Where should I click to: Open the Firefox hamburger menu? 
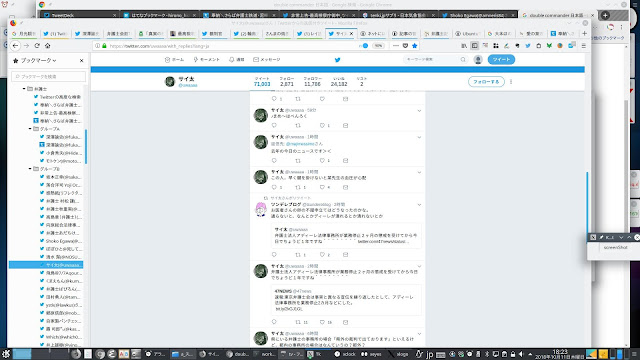click(x=584, y=46)
